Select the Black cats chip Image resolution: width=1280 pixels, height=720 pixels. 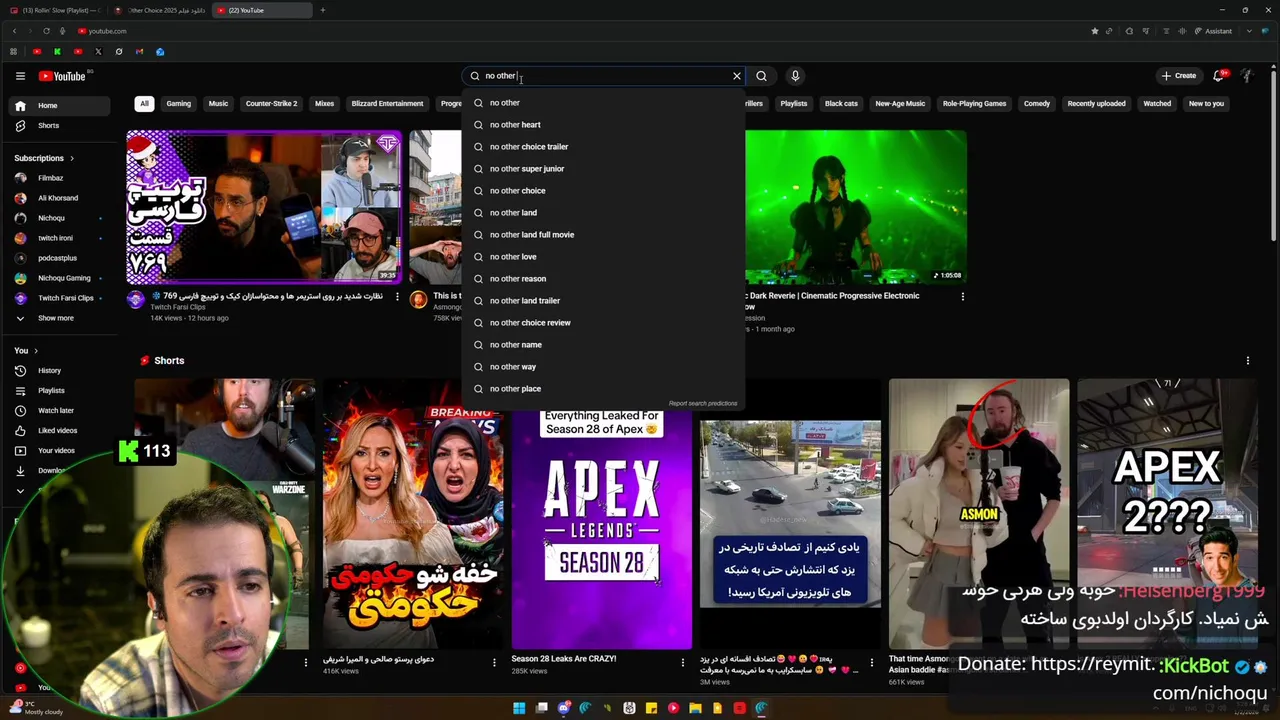pos(841,103)
